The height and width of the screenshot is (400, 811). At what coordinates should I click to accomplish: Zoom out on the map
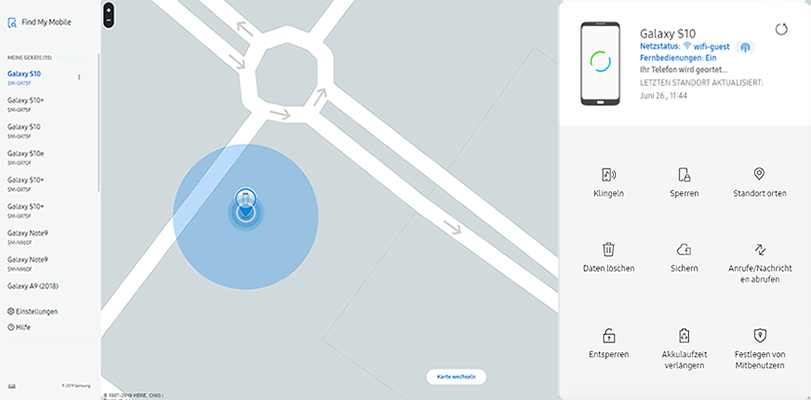108,21
